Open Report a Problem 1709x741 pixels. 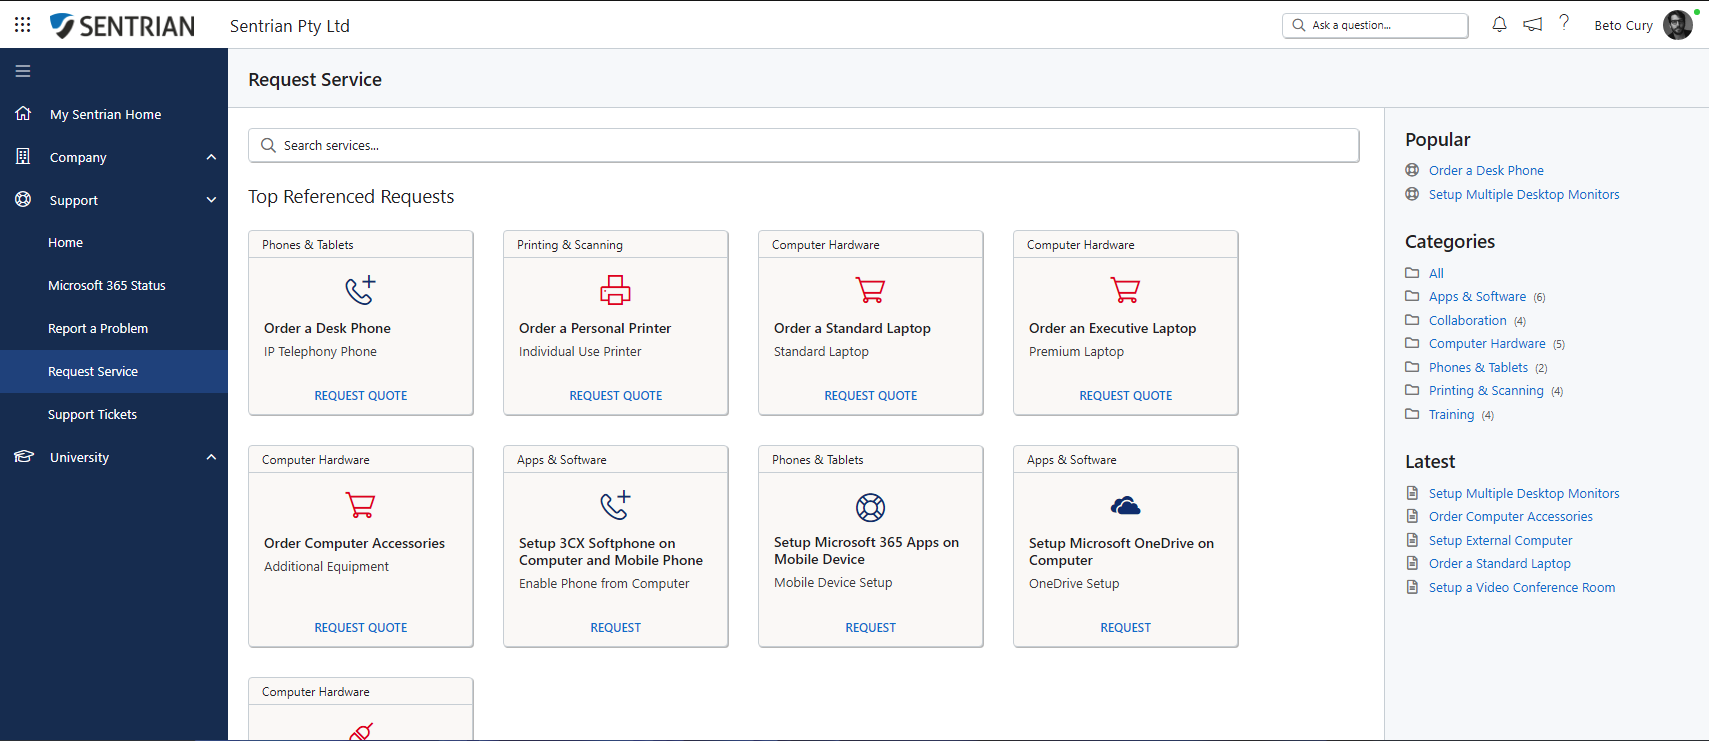[98, 328]
